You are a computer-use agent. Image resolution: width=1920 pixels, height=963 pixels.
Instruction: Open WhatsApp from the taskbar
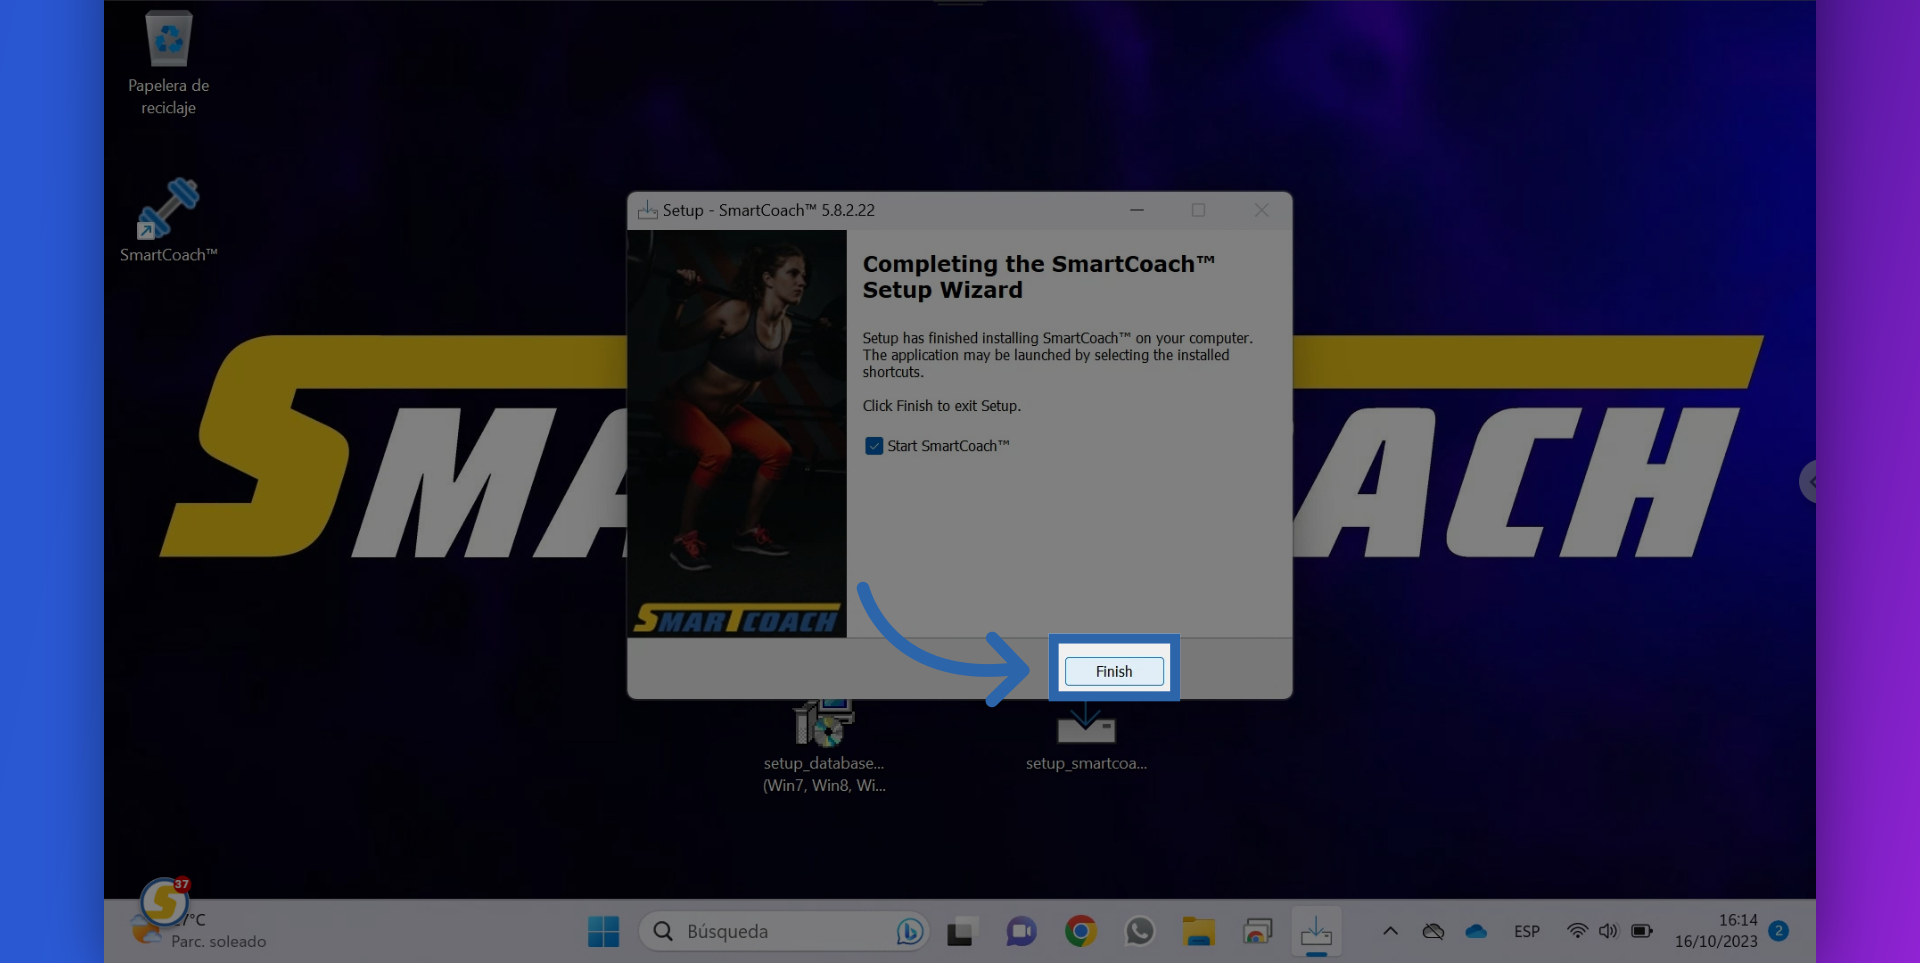pos(1139,932)
